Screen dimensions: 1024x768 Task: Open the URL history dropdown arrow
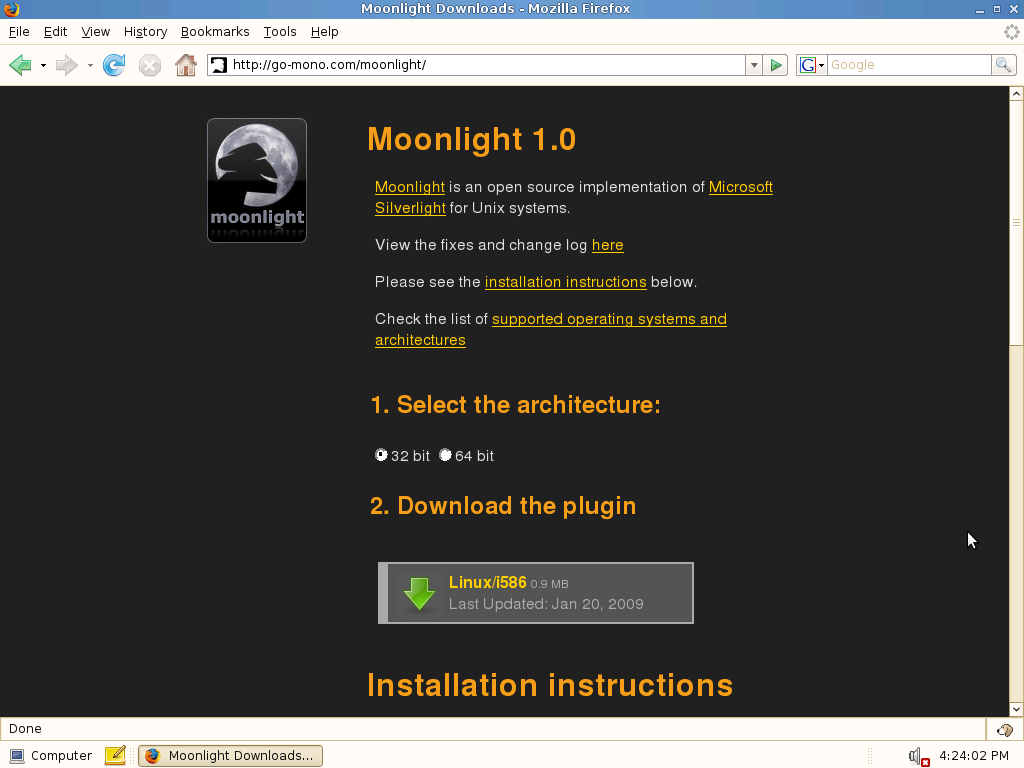(754, 65)
